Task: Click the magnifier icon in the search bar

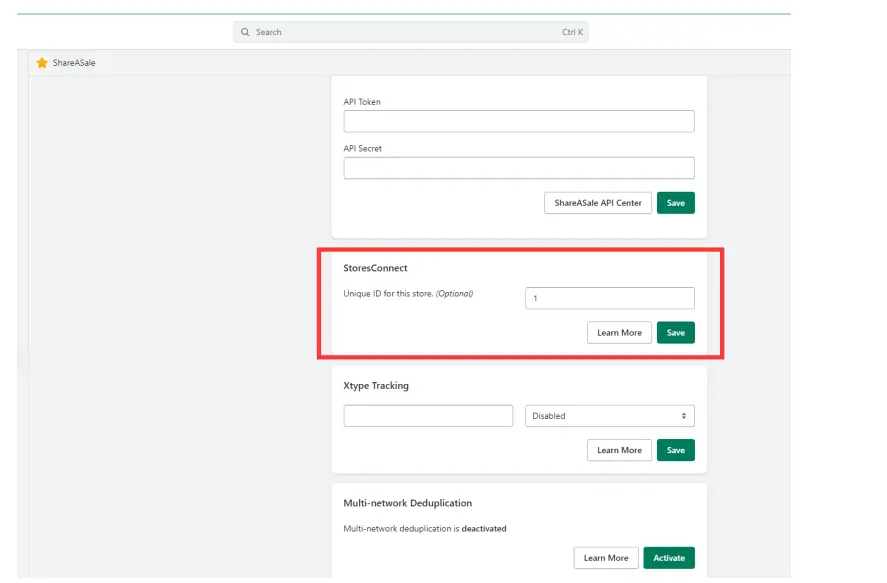Action: tap(245, 32)
